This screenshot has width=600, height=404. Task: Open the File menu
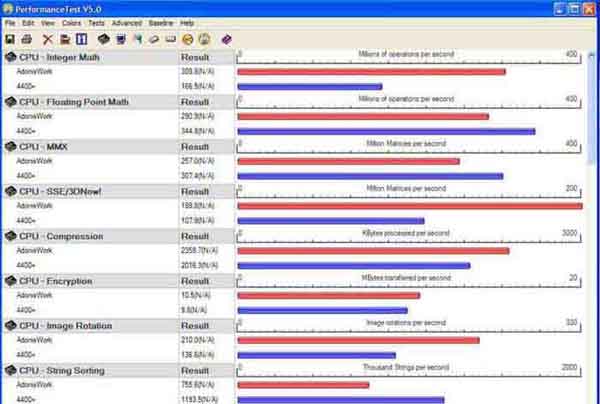(10, 23)
